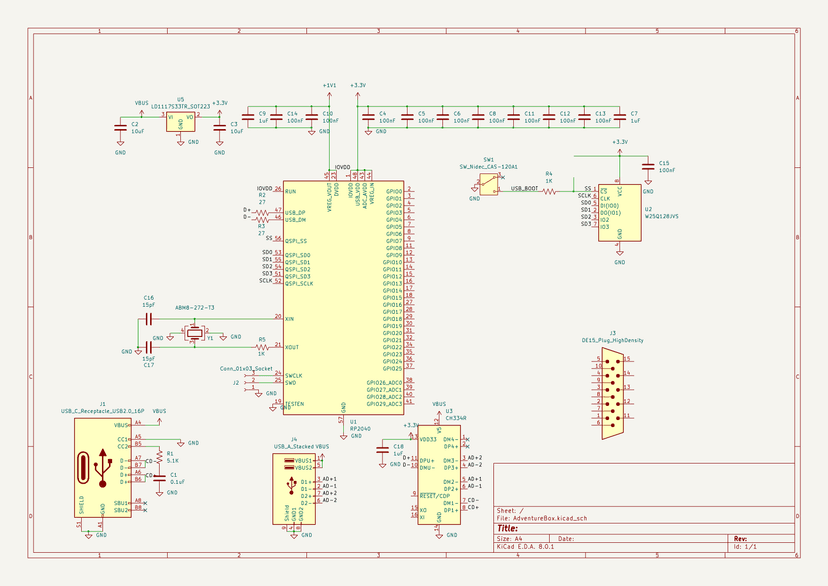Select the Y1 crystal symbol

(x=195, y=333)
